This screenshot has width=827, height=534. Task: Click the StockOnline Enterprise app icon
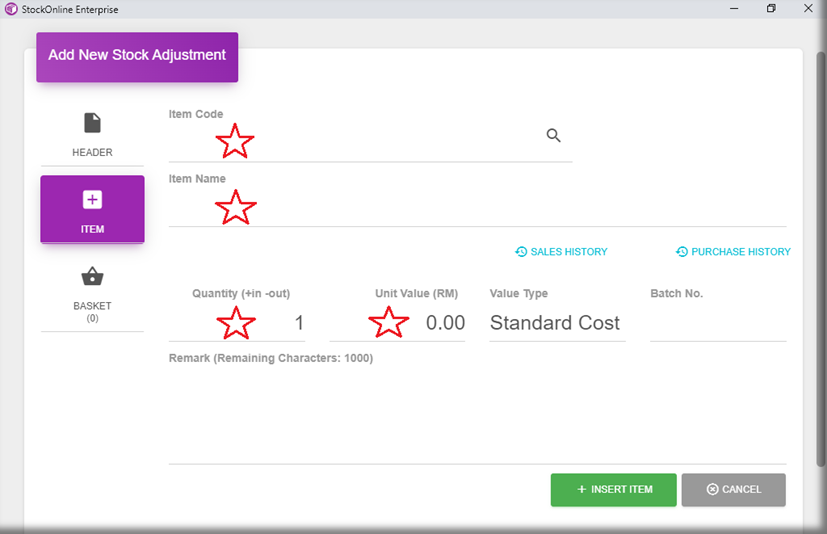(10, 9)
